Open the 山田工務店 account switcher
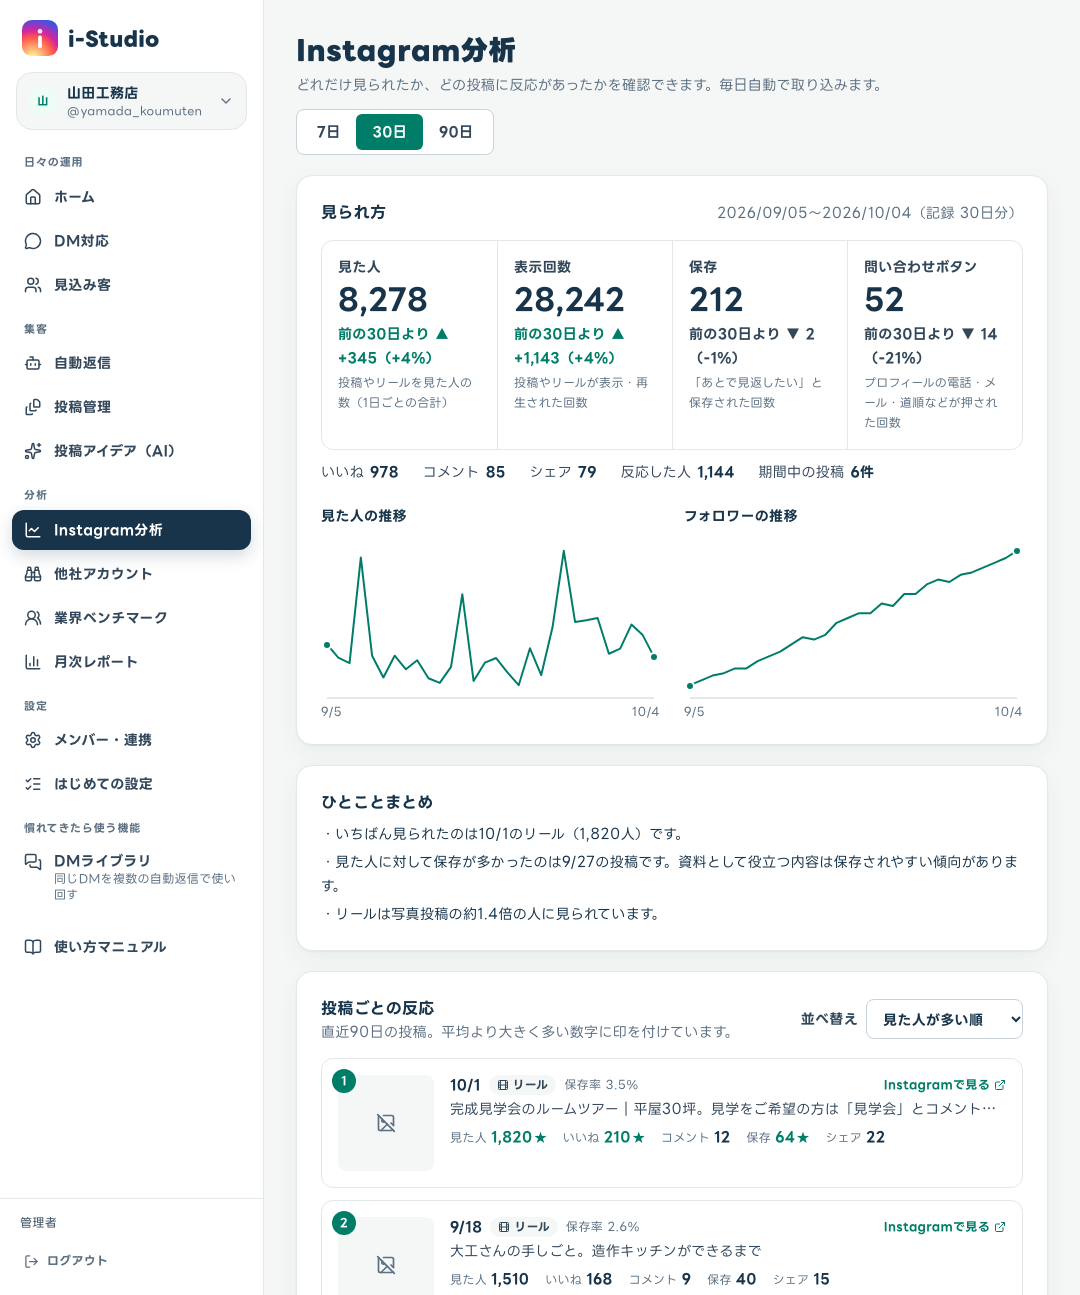The width and height of the screenshot is (1080, 1295). pos(131,101)
